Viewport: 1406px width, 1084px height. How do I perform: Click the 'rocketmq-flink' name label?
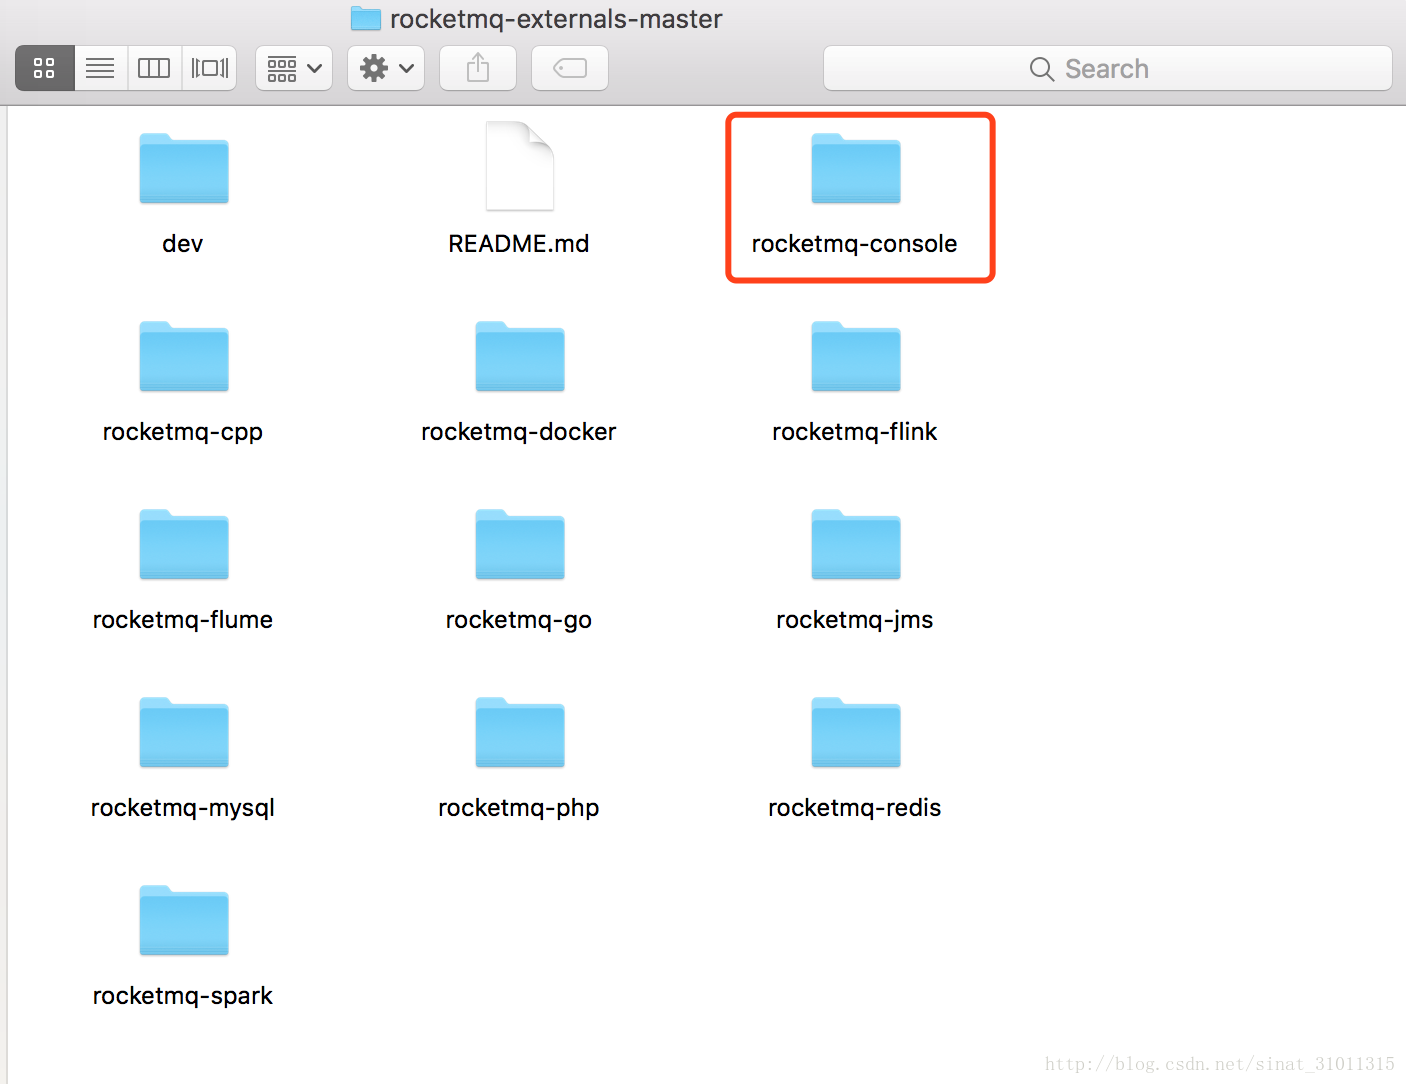pos(855,432)
